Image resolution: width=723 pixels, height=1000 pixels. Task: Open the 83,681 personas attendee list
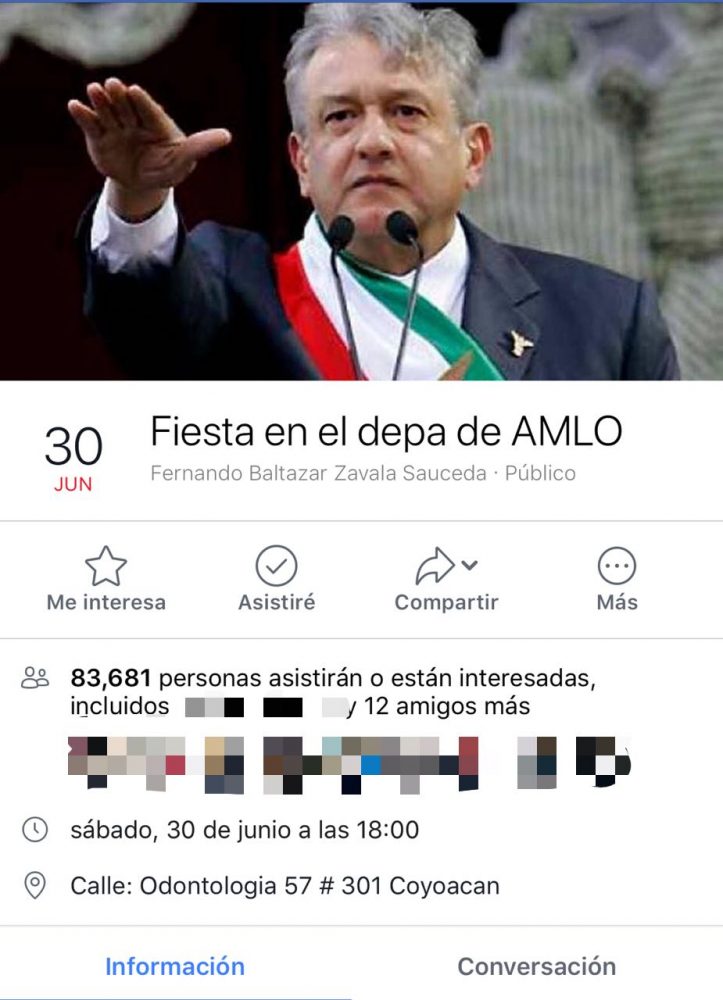point(333,678)
